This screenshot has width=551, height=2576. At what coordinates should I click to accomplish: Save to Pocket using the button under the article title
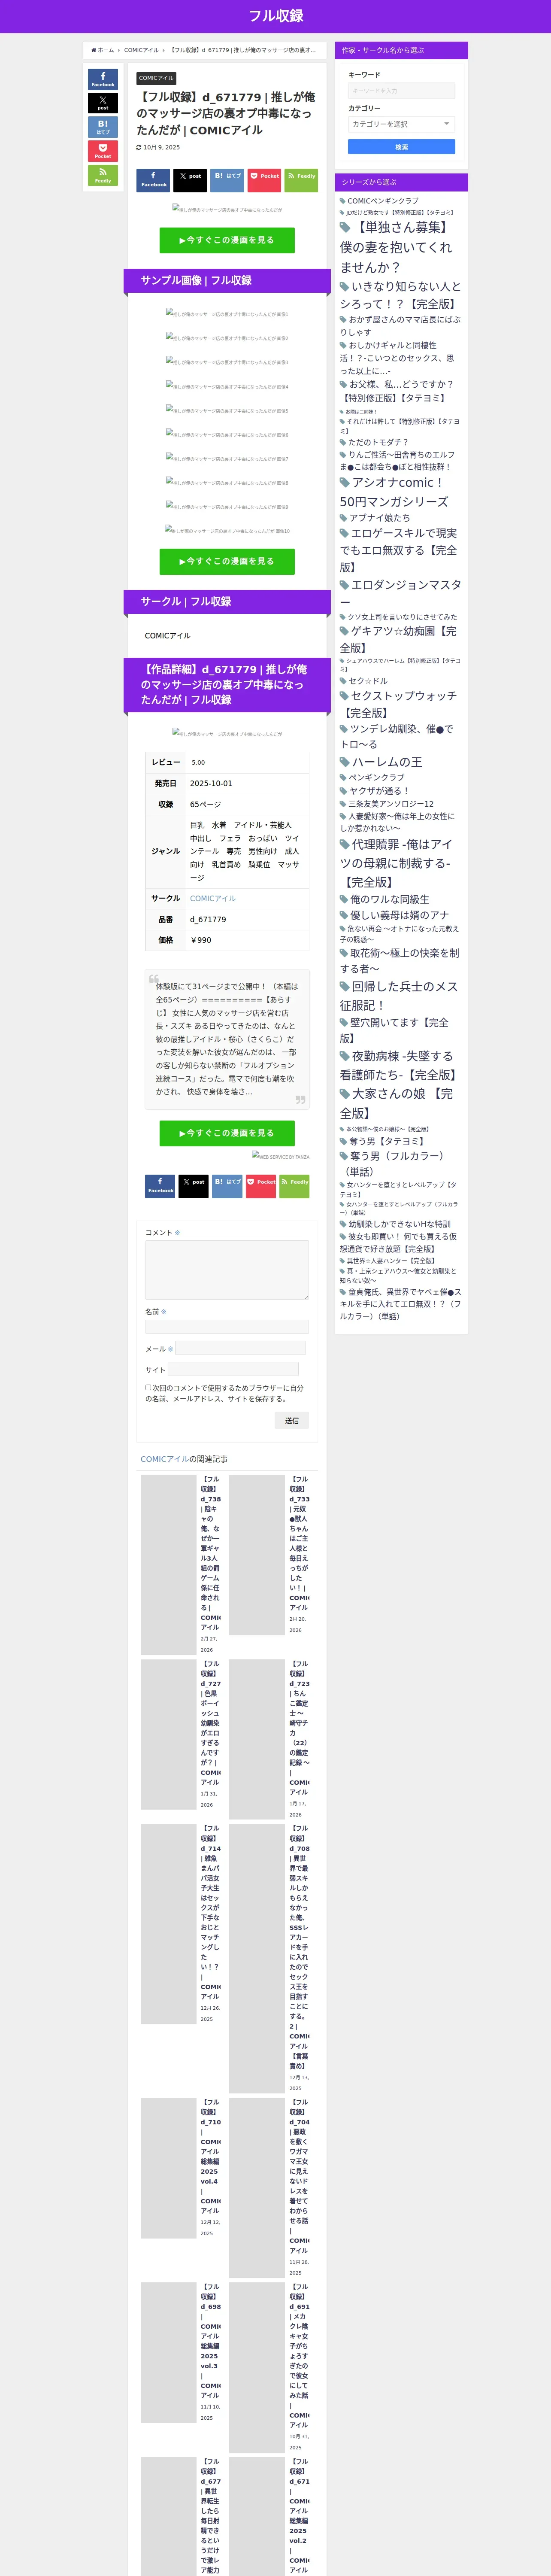click(x=264, y=180)
